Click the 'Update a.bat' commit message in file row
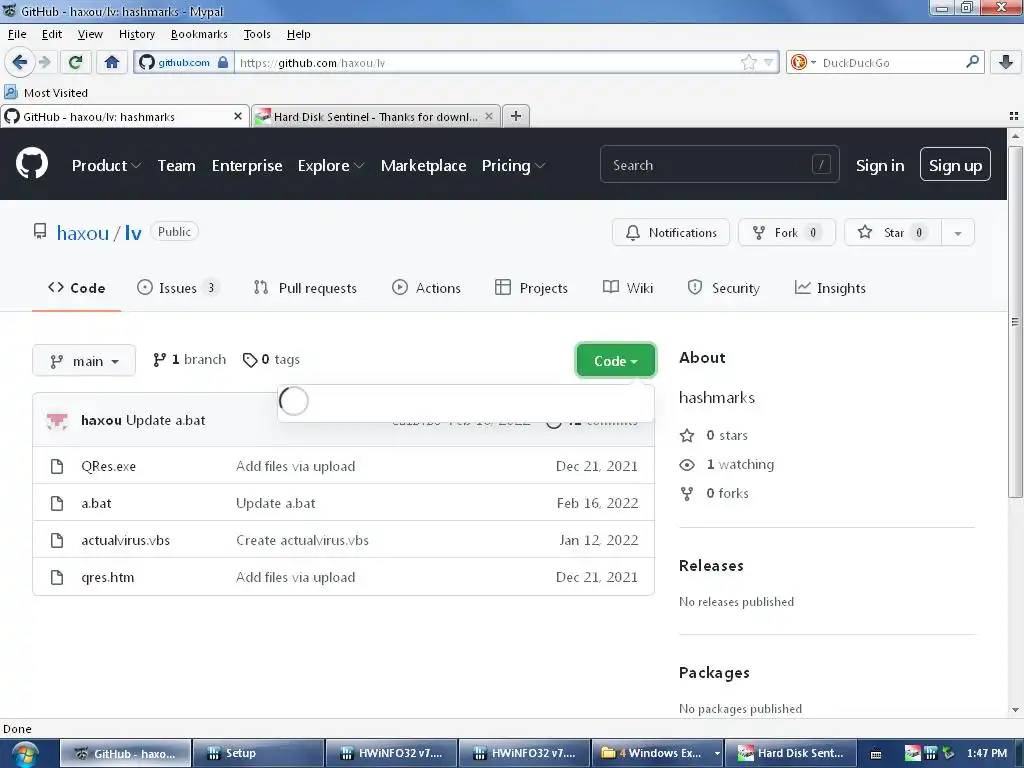The image size is (1024, 768). (276, 504)
